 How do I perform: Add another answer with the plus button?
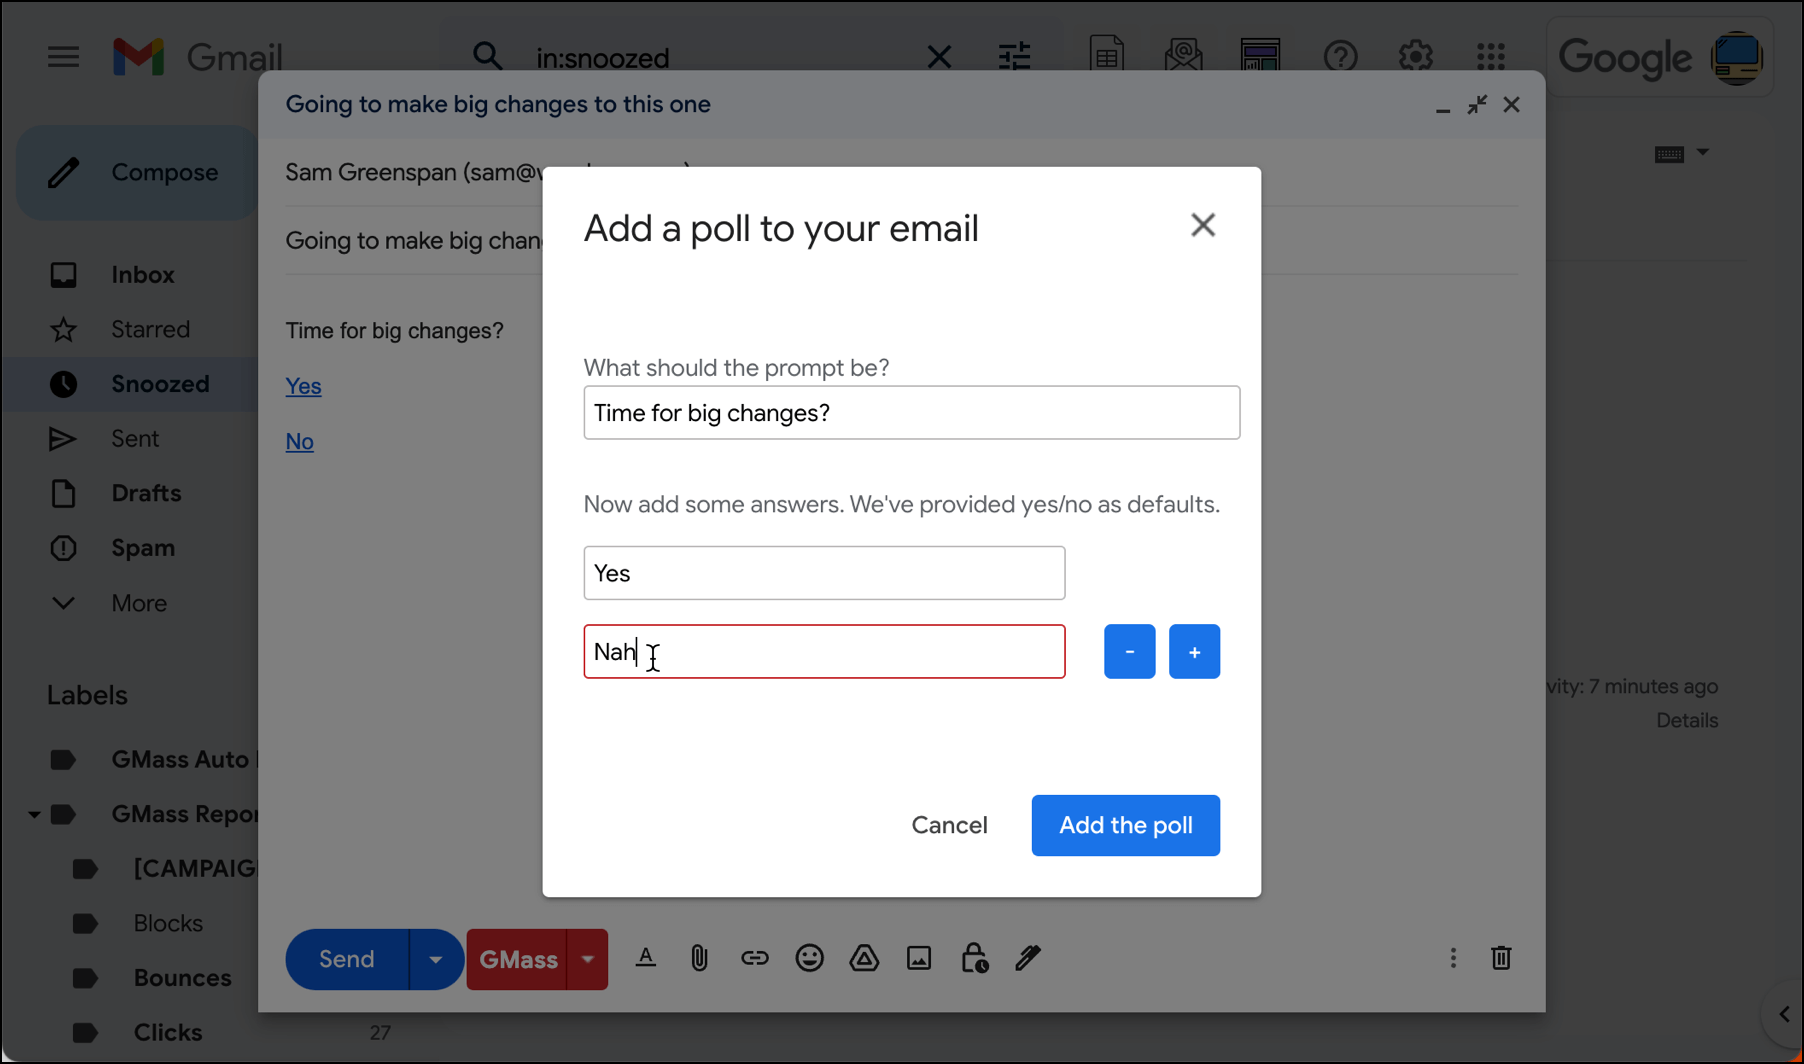coord(1194,652)
